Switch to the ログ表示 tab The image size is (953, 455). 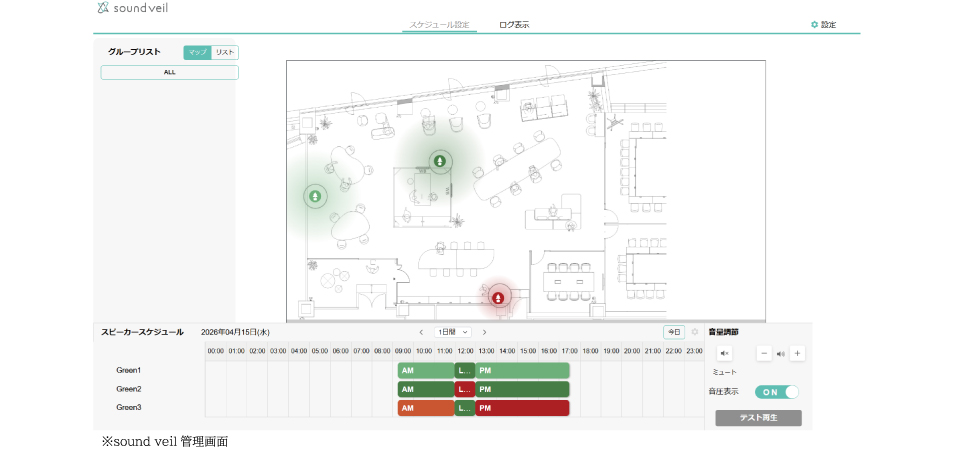tap(514, 25)
